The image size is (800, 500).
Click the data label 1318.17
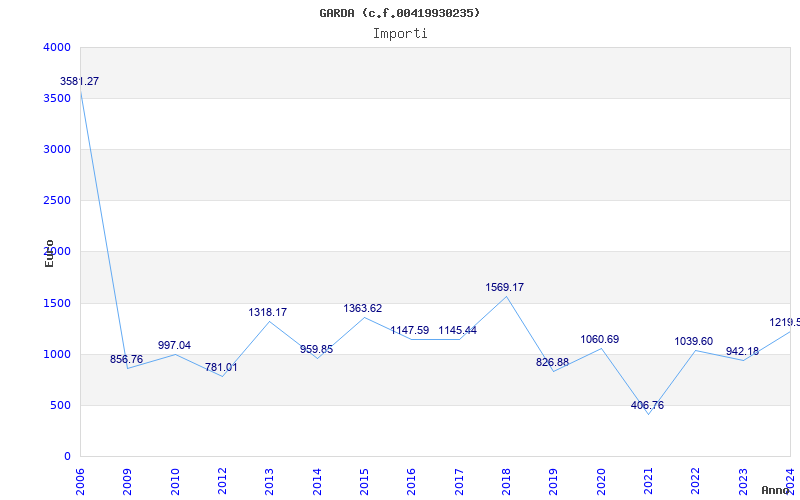[x=268, y=312]
